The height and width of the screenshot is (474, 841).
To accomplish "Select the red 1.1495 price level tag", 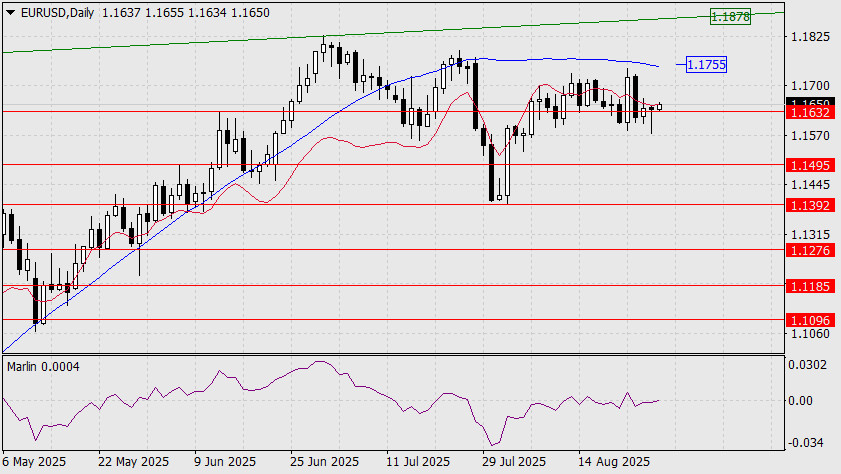I will click(x=810, y=165).
